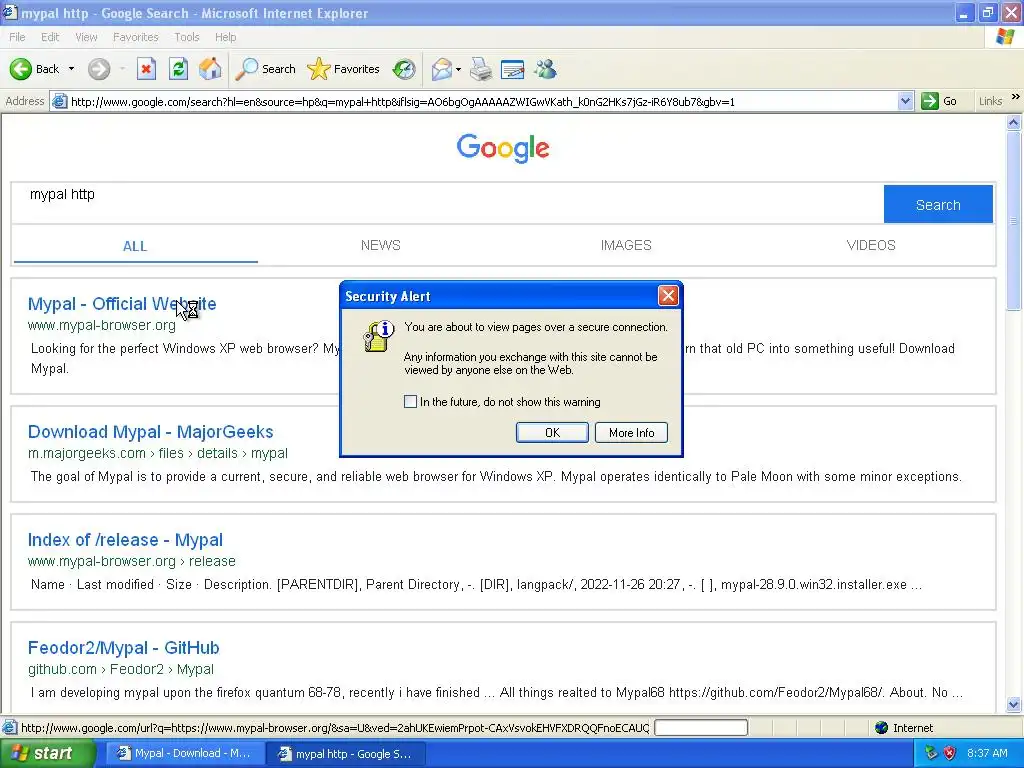Switch to 'Mypal - Download' taskbar window

point(184,753)
